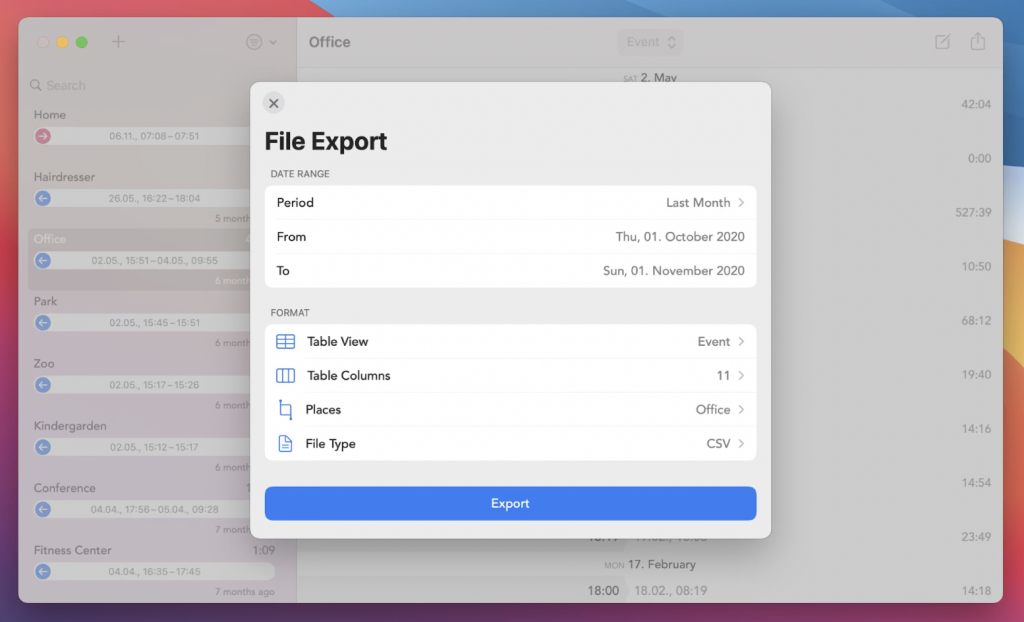Click the Places crop-shaped icon
The width and height of the screenshot is (1024, 622).
(285, 409)
